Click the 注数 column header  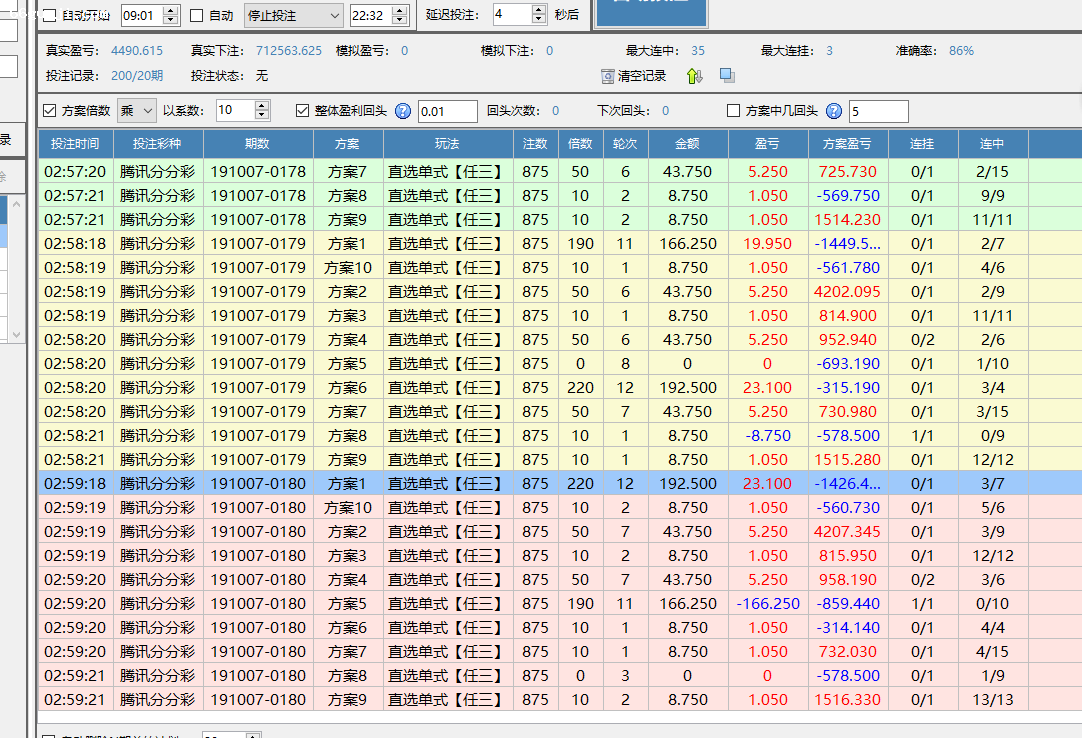pos(535,144)
